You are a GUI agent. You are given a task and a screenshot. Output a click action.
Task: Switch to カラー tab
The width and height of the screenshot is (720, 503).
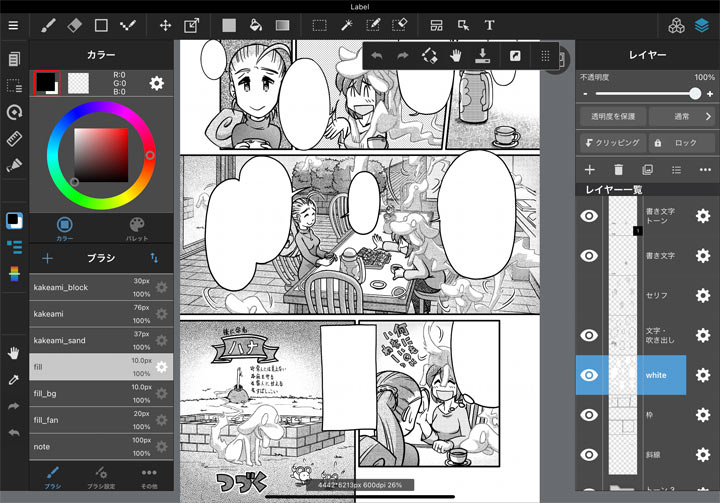(x=65, y=229)
